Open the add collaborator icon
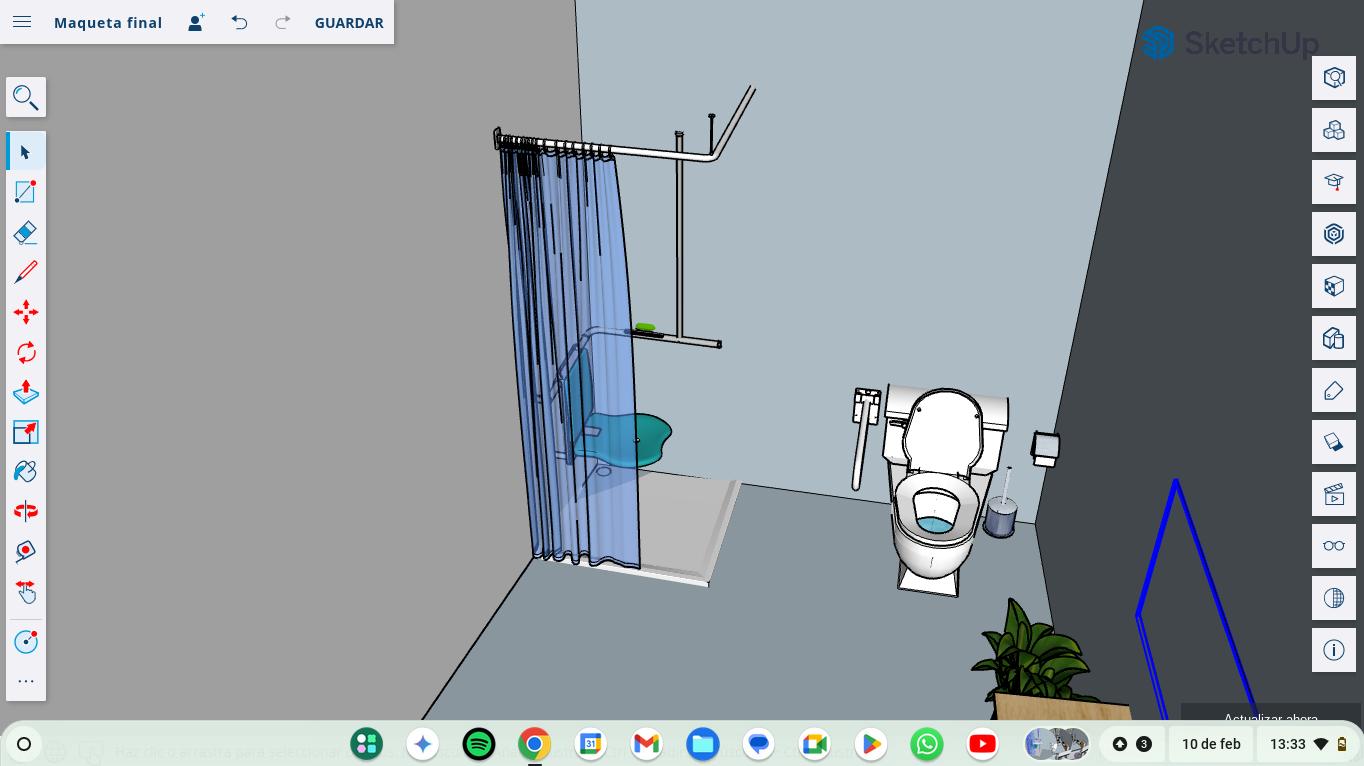Image resolution: width=1364 pixels, height=766 pixels. [x=196, y=22]
